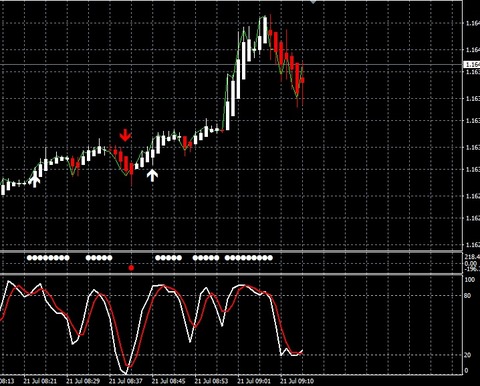Image resolution: width=480 pixels, height=386 pixels.
Task: Click the stochastic '0' level label
Action: 466,371
